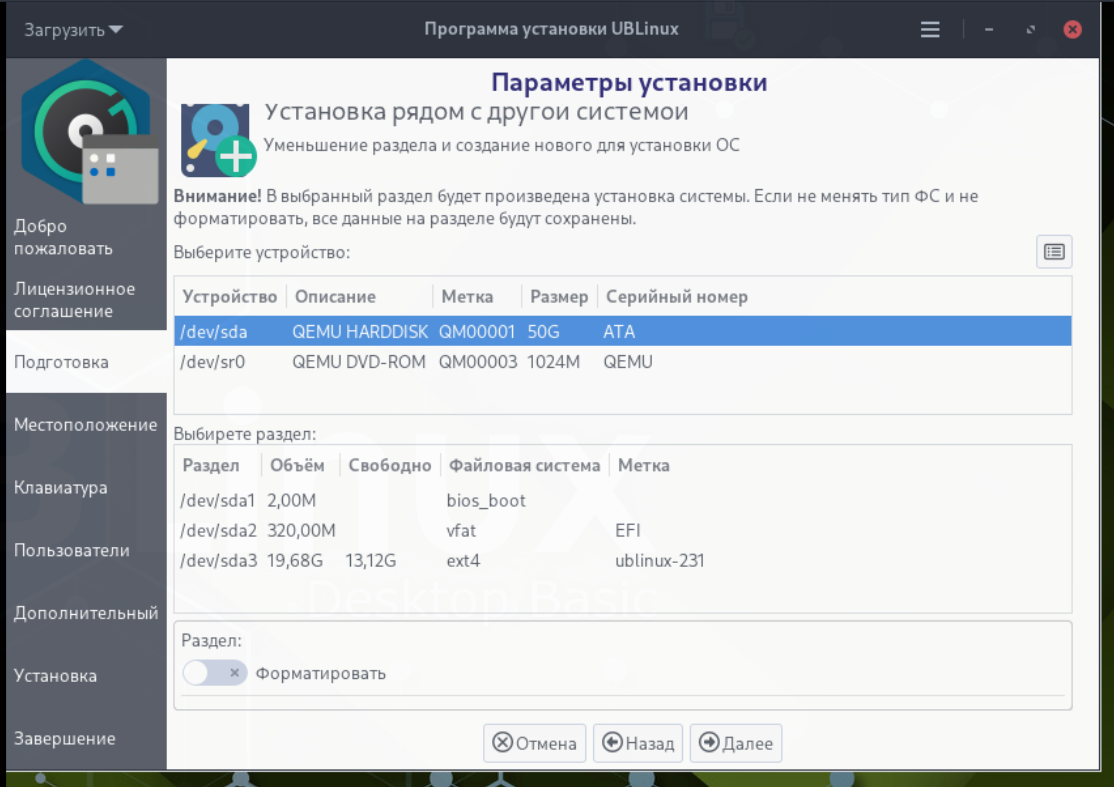Click the 1024M size cell

coord(553,362)
